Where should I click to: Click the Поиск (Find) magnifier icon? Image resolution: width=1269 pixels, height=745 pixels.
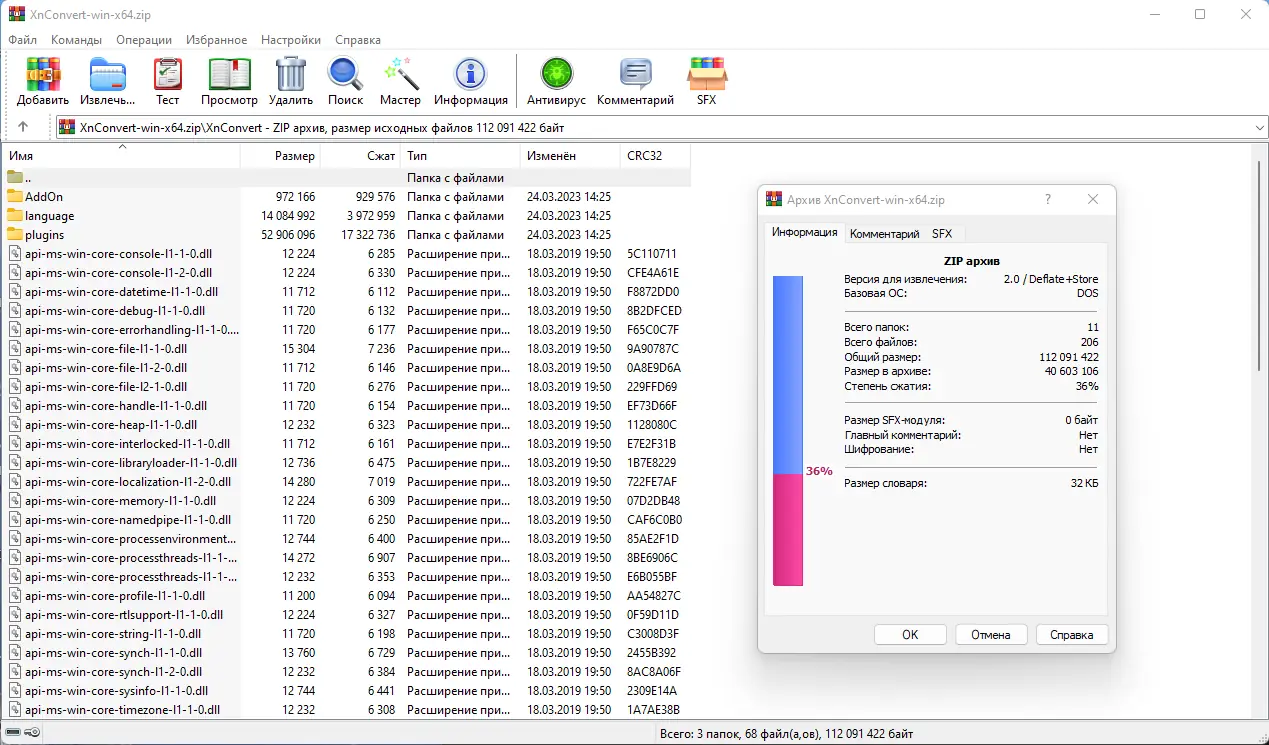pyautogui.click(x=345, y=74)
